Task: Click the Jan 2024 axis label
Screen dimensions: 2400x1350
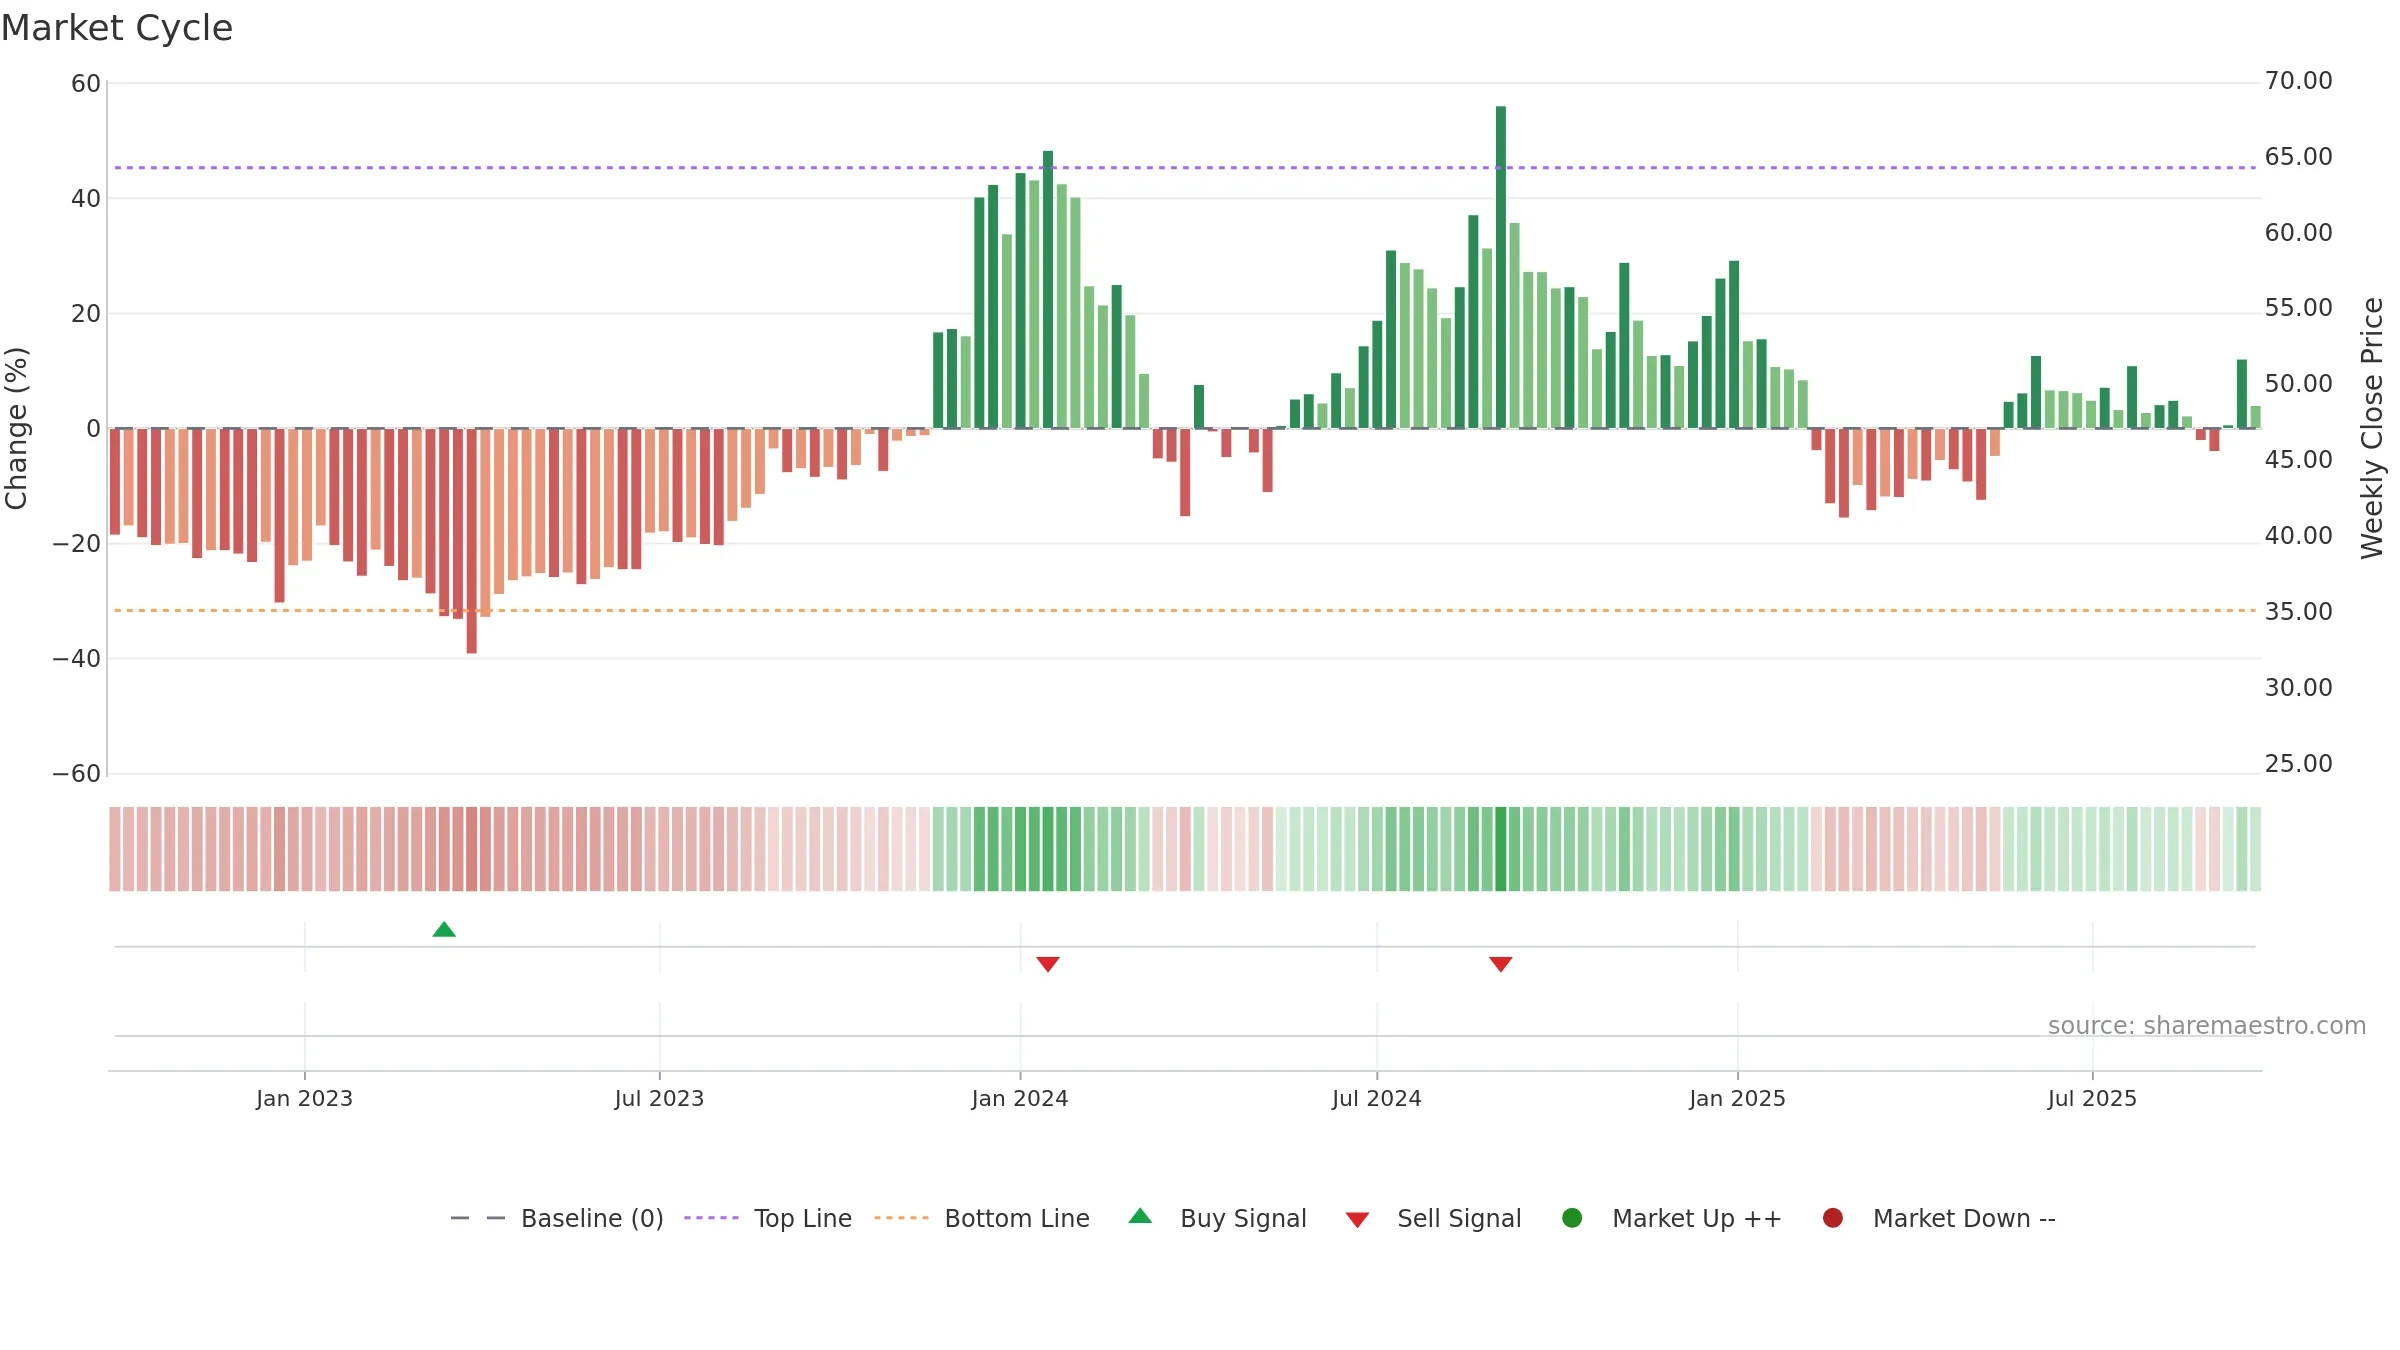Action: 1020,1098
